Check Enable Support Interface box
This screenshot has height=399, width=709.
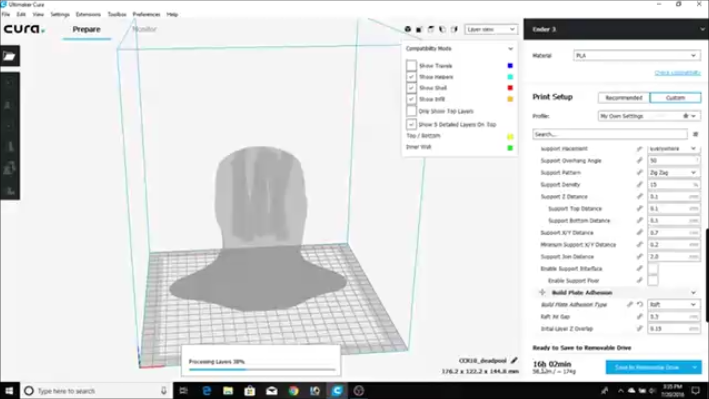click(x=652, y=269)
